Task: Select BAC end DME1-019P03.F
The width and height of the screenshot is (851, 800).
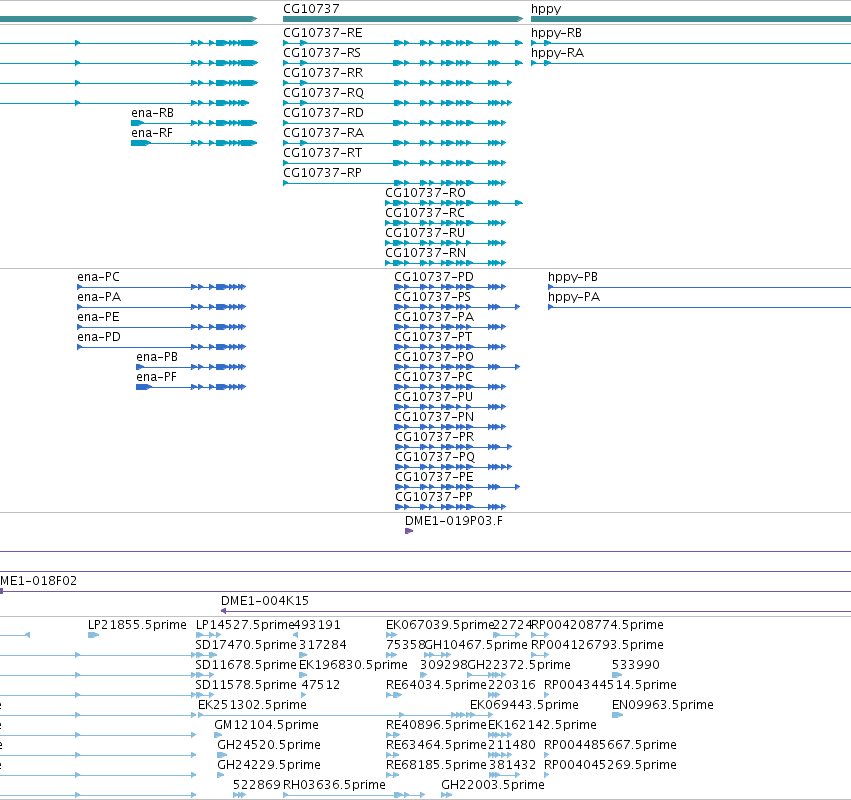Action: point(454,521)
